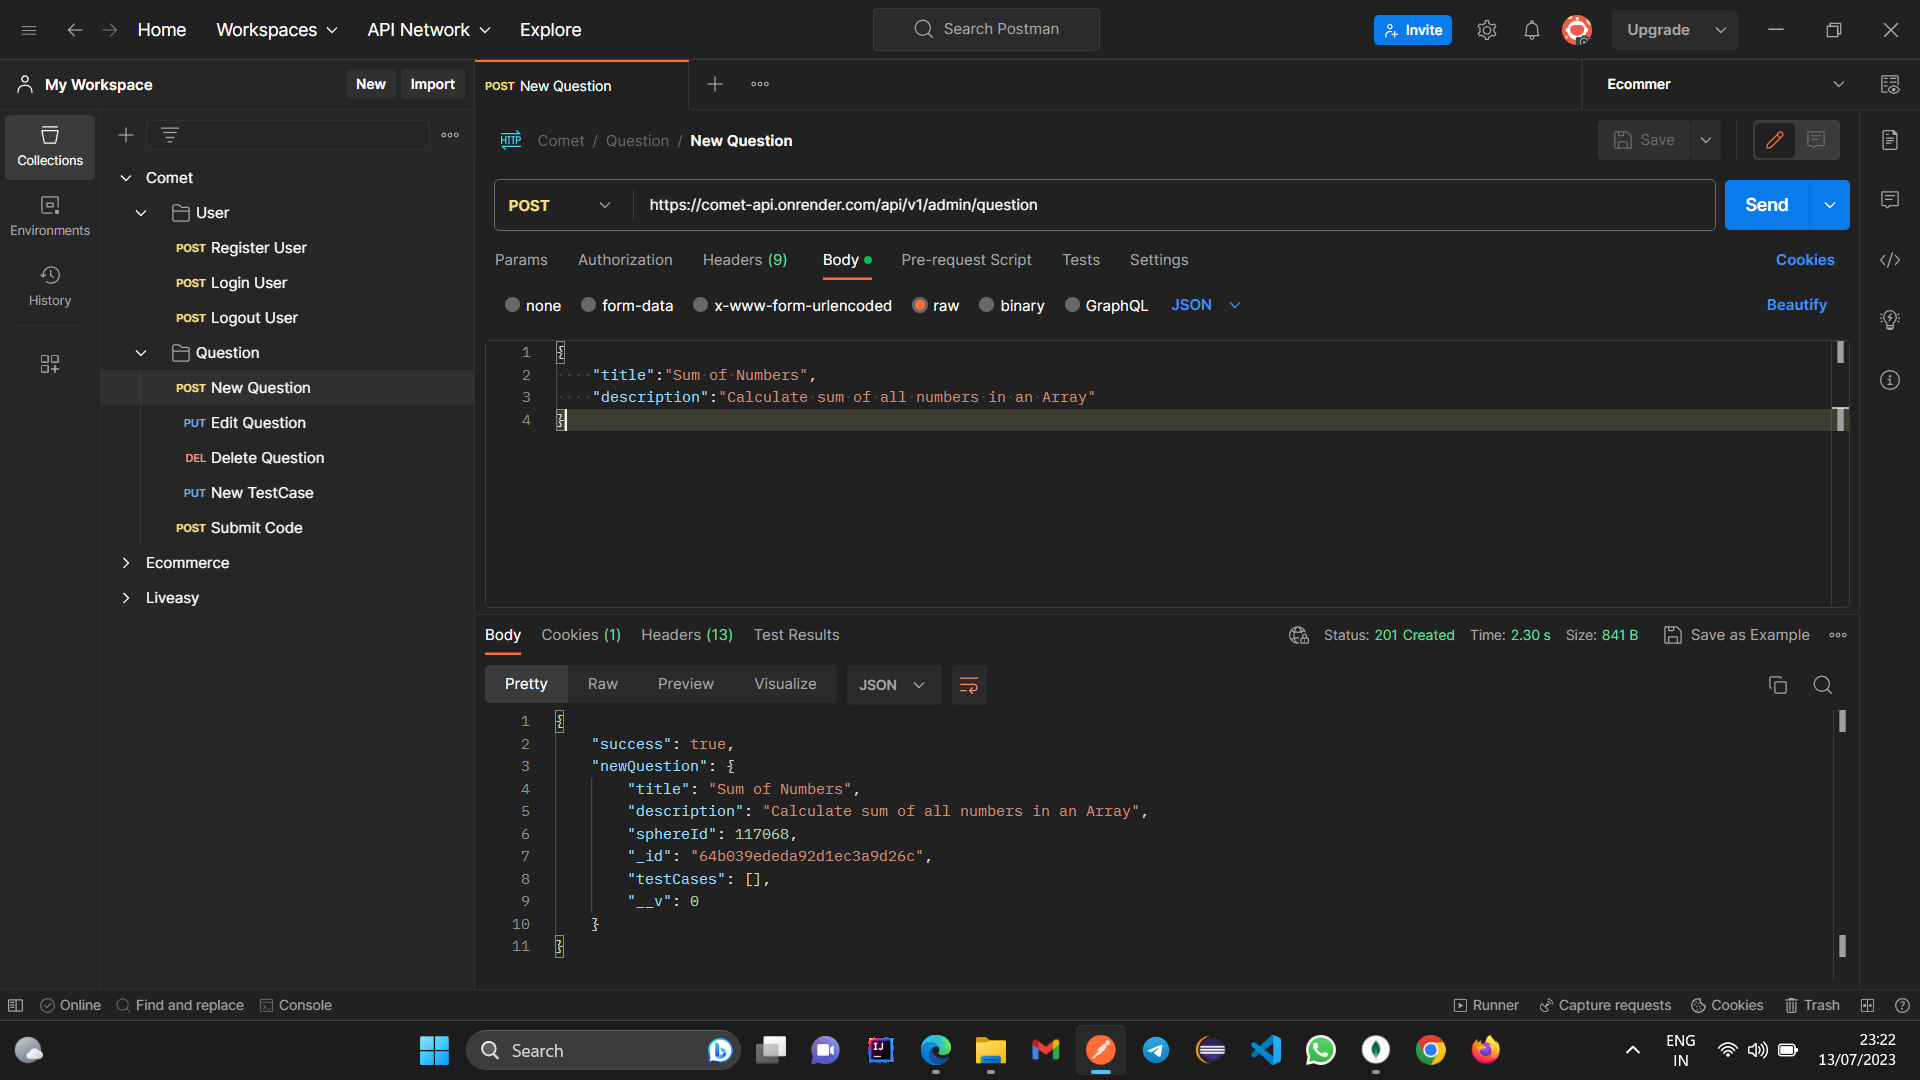This screenshot has height=1080, width=1920.
Task: Switch to the Environments panel
Action: pyautogui.click(x=49, y=213)
